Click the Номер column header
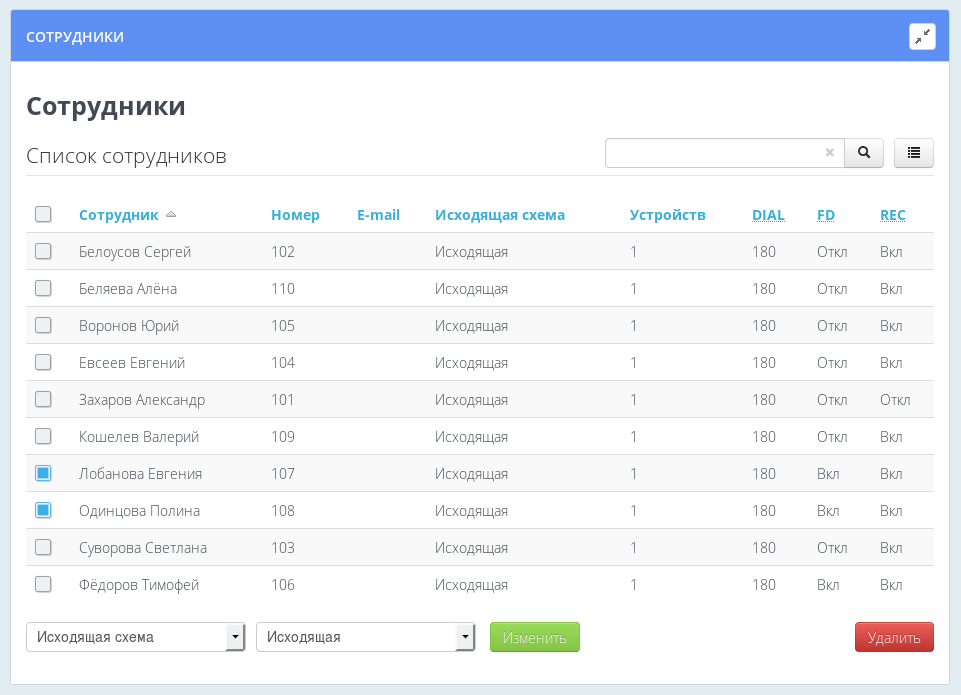Image resolution: width=961 pixels, height=695 pixels. [x=294, y=214]
